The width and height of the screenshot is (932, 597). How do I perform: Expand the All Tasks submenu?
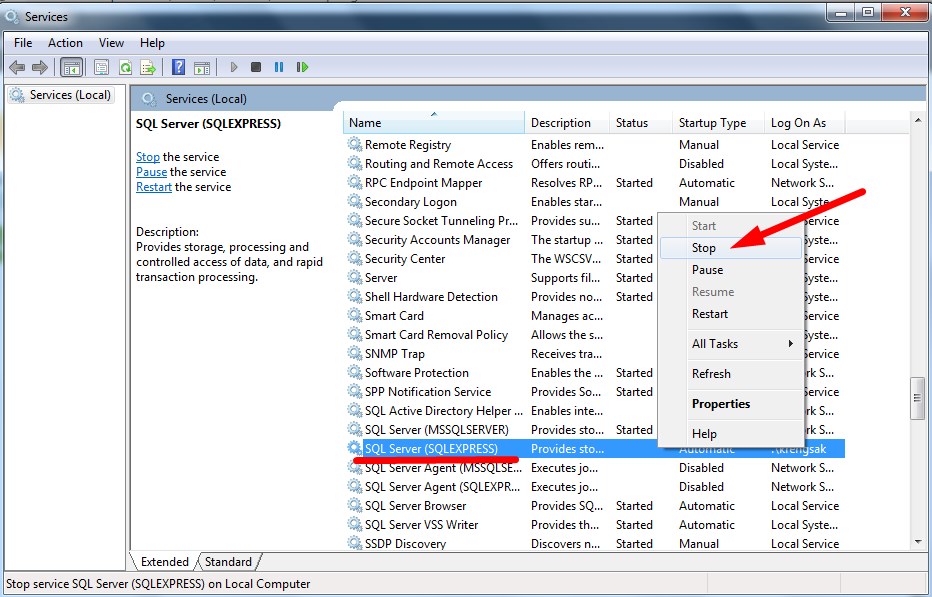(731, 344)
